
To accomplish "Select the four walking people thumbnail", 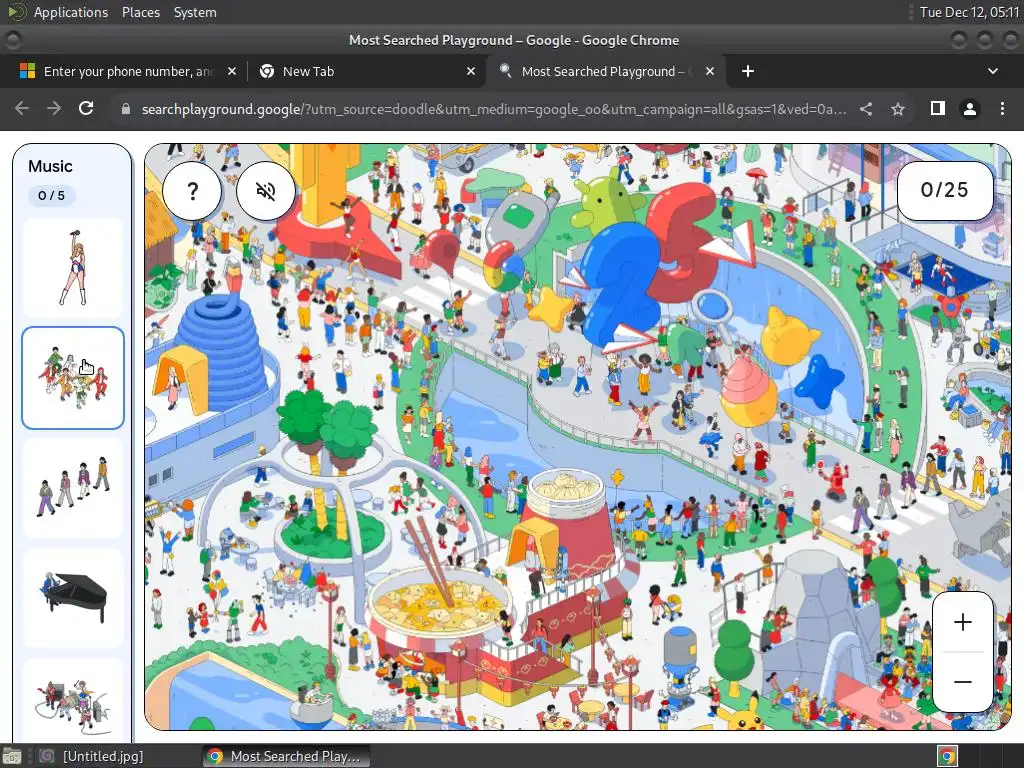I will [72, 488].
